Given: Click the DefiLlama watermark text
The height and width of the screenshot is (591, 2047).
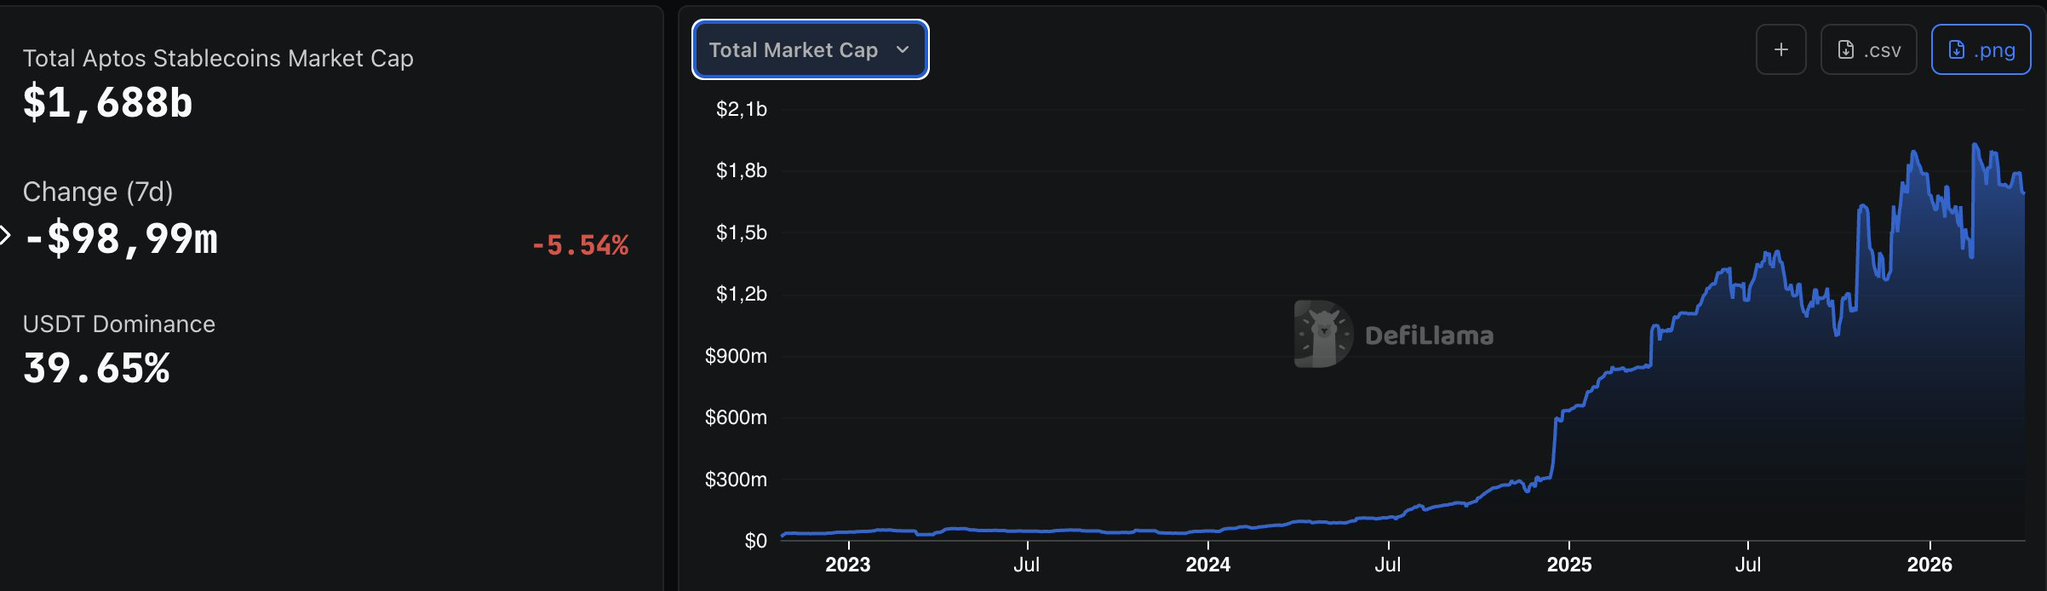Looking at the screenshot, I should (1429, 336).
